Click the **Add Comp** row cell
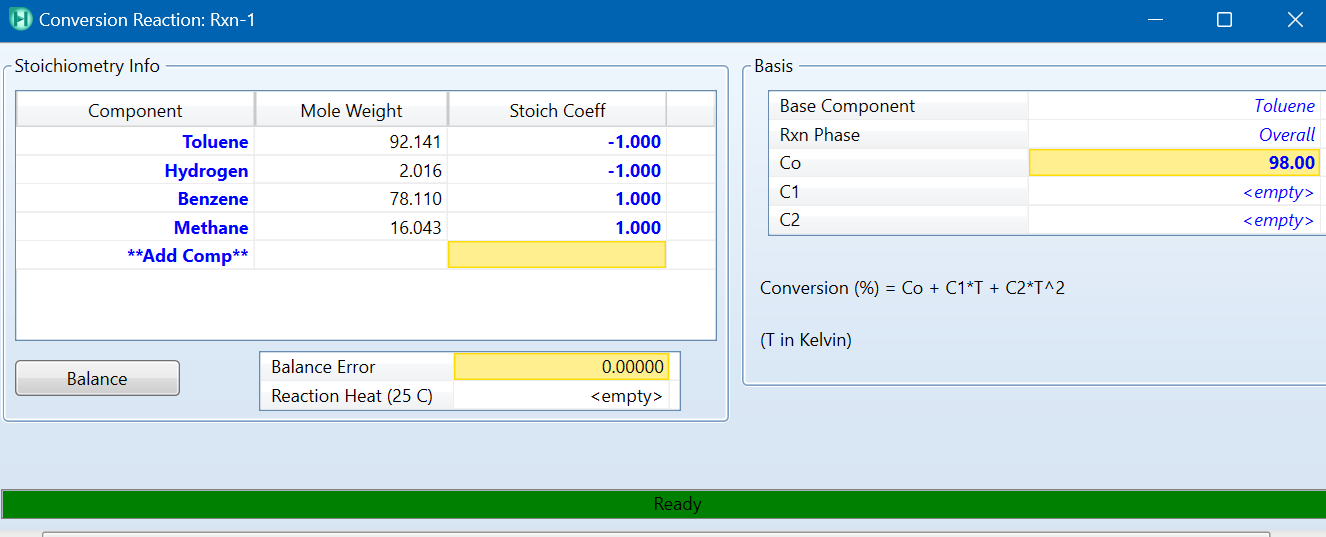The width and height of the screenshot is (1326, 537). pyautogui.click(x=136, y=255)
